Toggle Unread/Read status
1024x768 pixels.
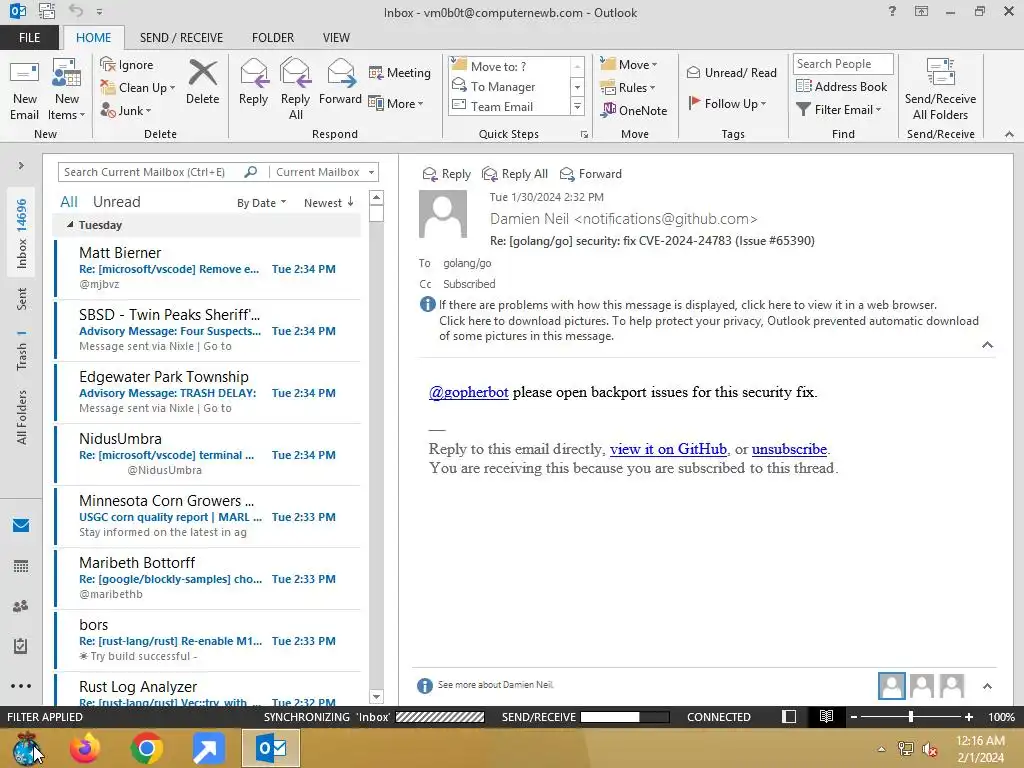coord(731,72)
